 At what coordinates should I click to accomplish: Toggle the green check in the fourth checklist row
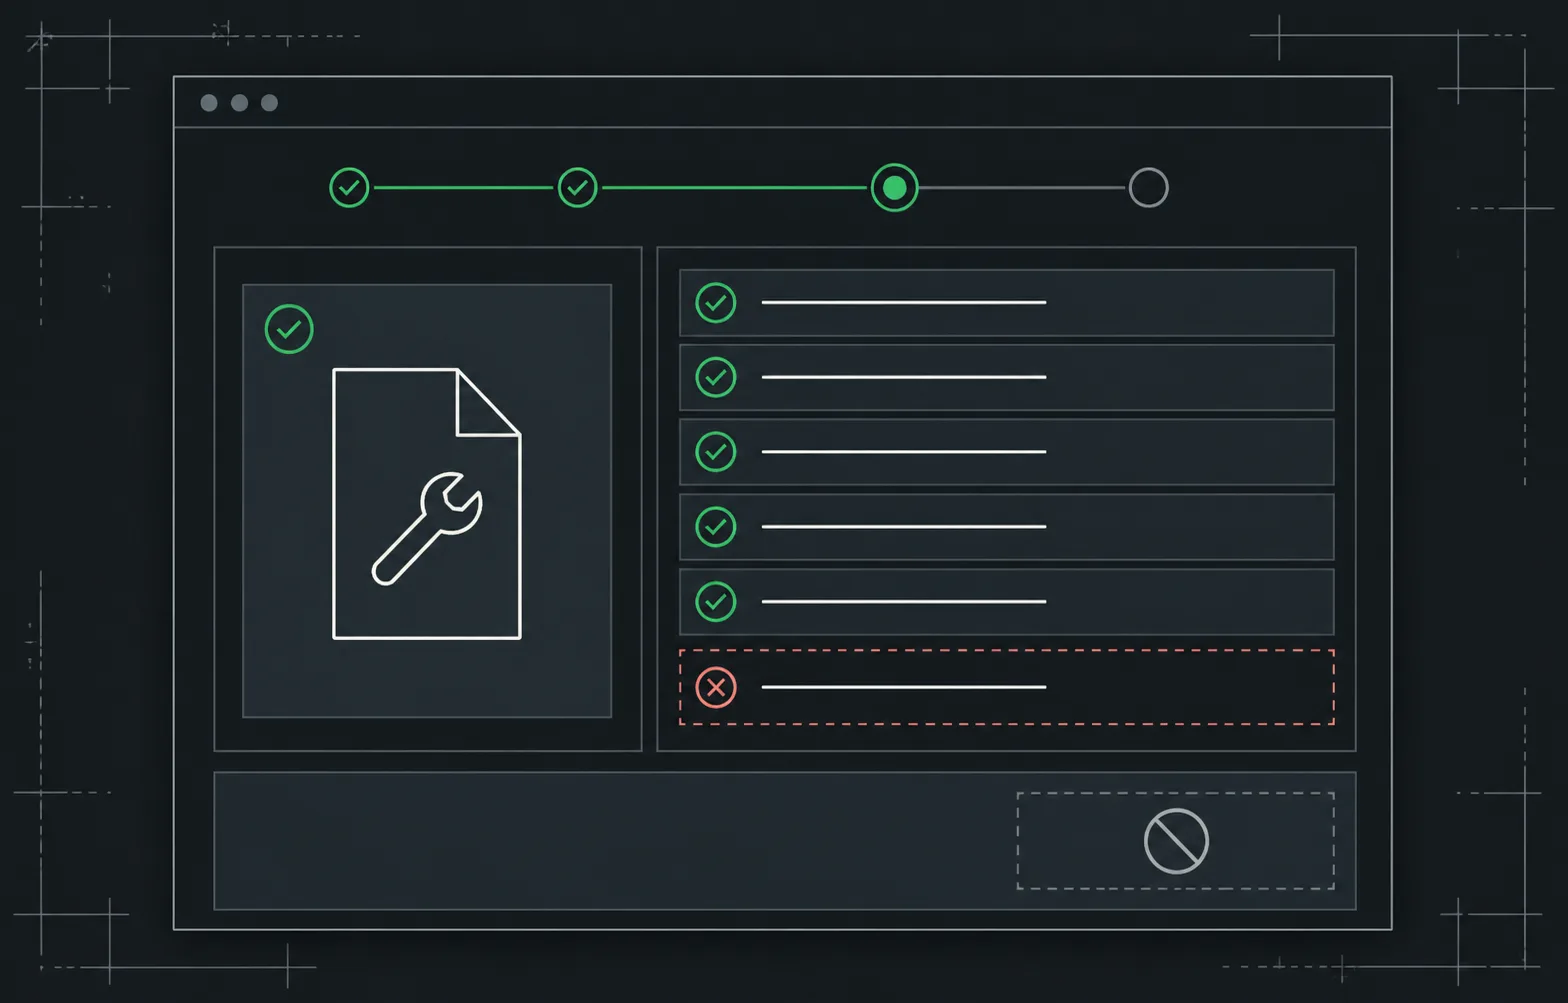tap(716, 527)
